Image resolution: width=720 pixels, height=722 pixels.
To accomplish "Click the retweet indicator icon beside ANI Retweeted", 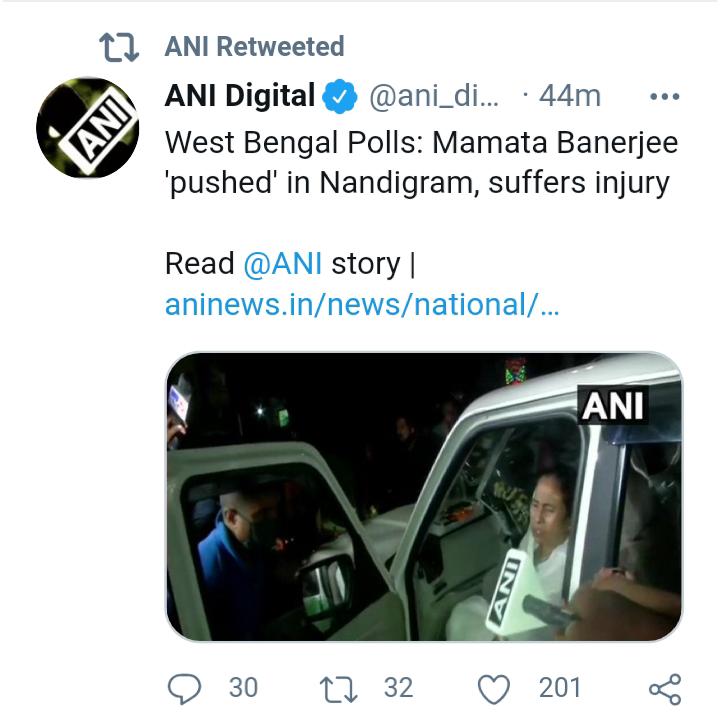I will 118,46.
